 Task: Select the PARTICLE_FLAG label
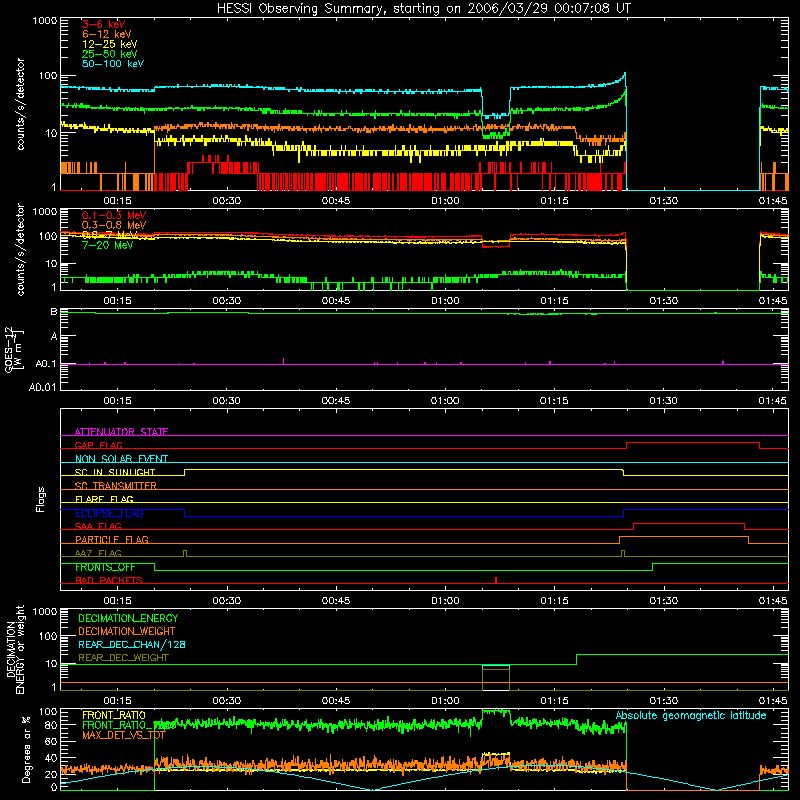click(112, 540)
